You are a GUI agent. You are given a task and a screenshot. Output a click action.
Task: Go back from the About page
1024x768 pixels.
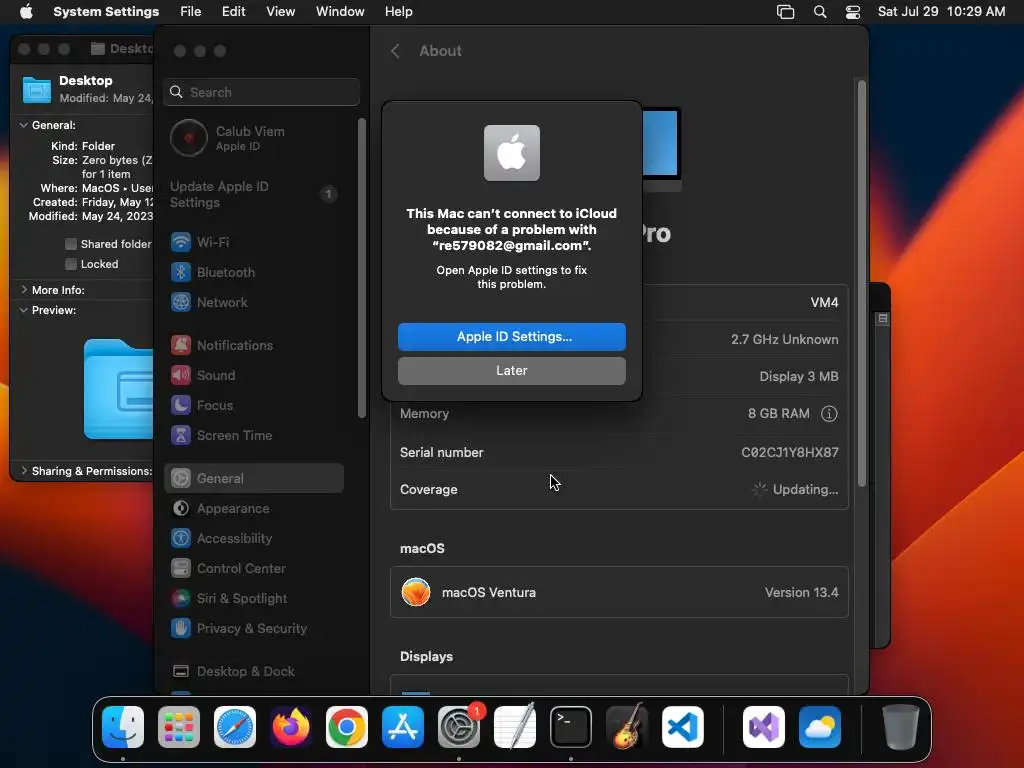[x=395, y=51]
